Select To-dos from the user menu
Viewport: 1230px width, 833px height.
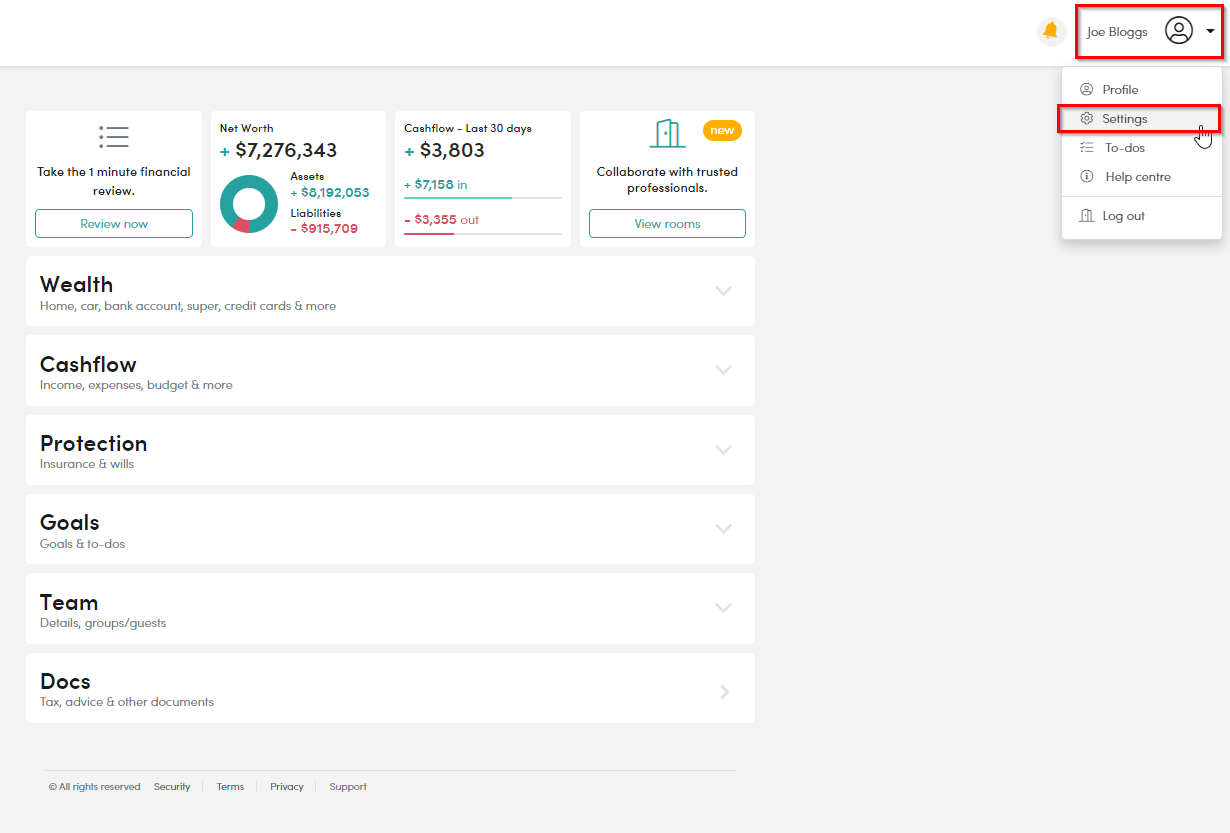click(1124, 148)
